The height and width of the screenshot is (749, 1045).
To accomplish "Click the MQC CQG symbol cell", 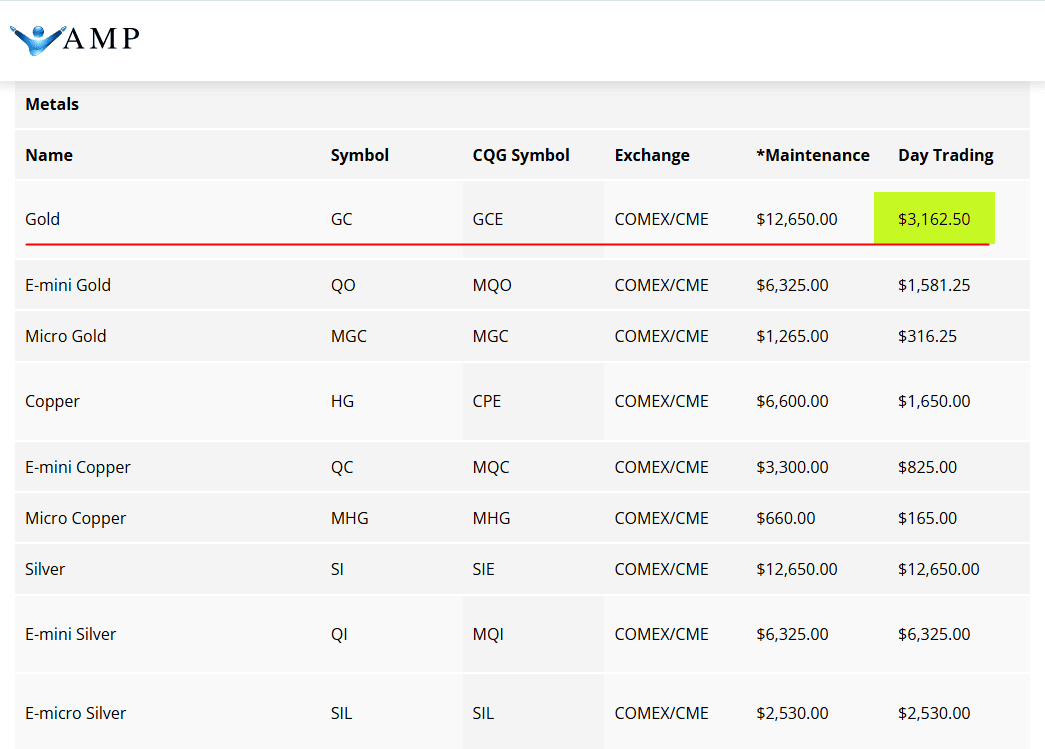I will 491,467.
